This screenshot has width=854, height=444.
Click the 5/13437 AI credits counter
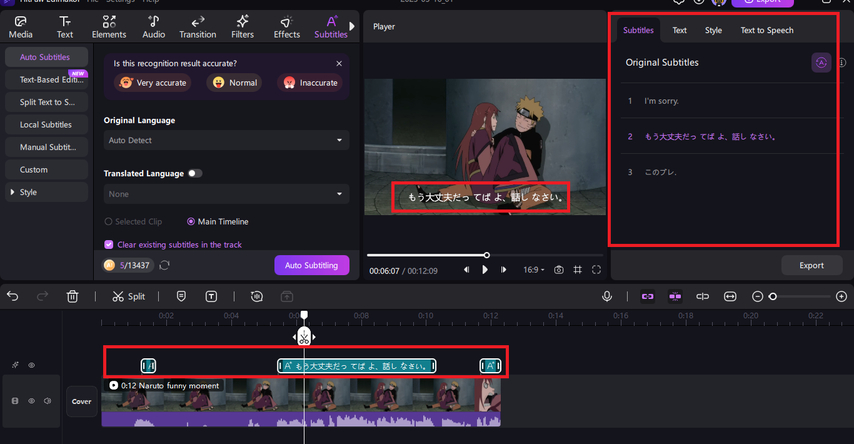(129, 265)
